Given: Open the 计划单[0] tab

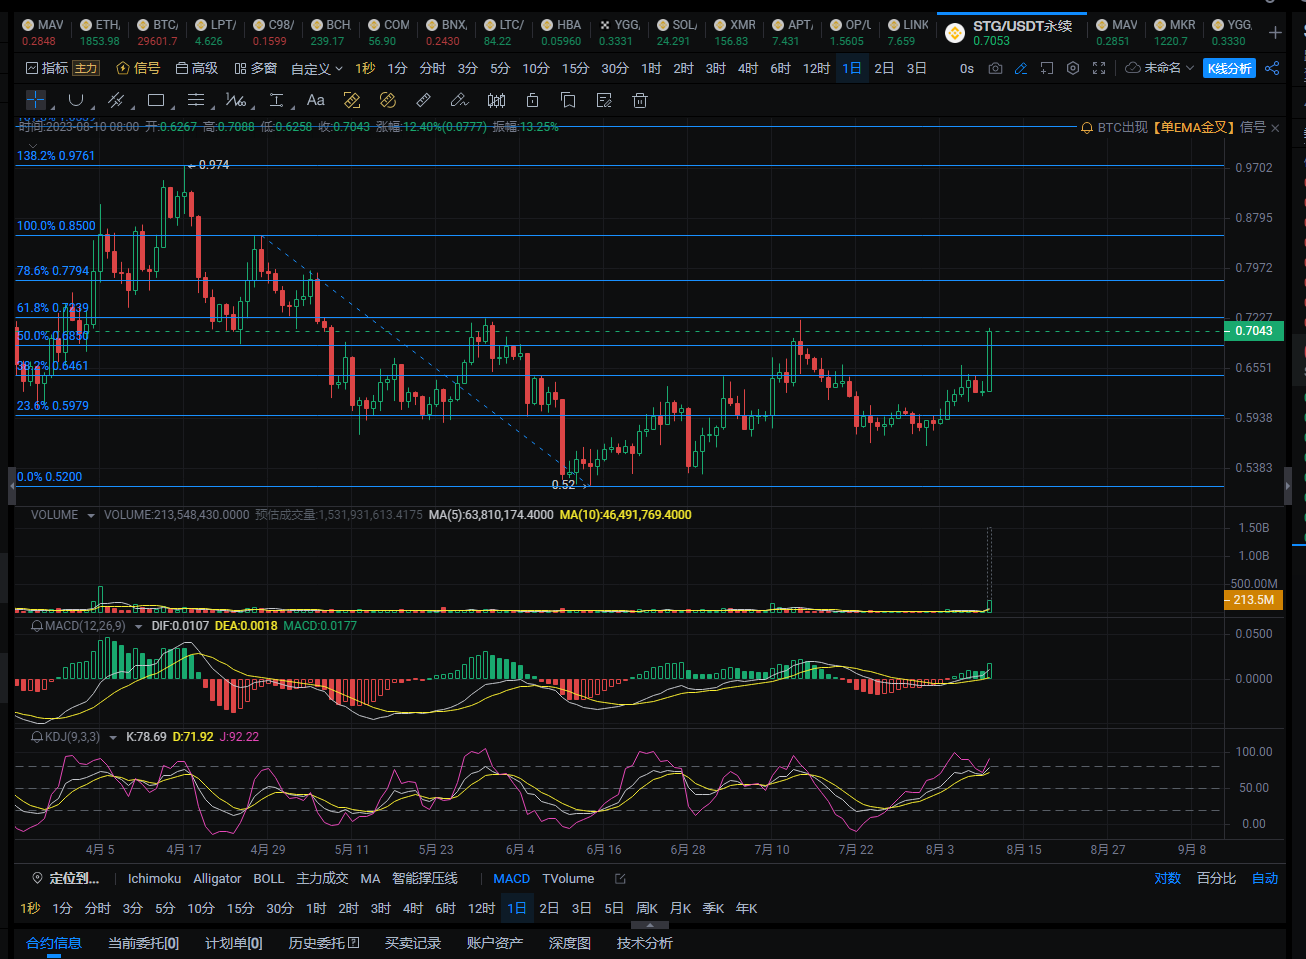Looking at the screenshot, I should tap(234, 943).
